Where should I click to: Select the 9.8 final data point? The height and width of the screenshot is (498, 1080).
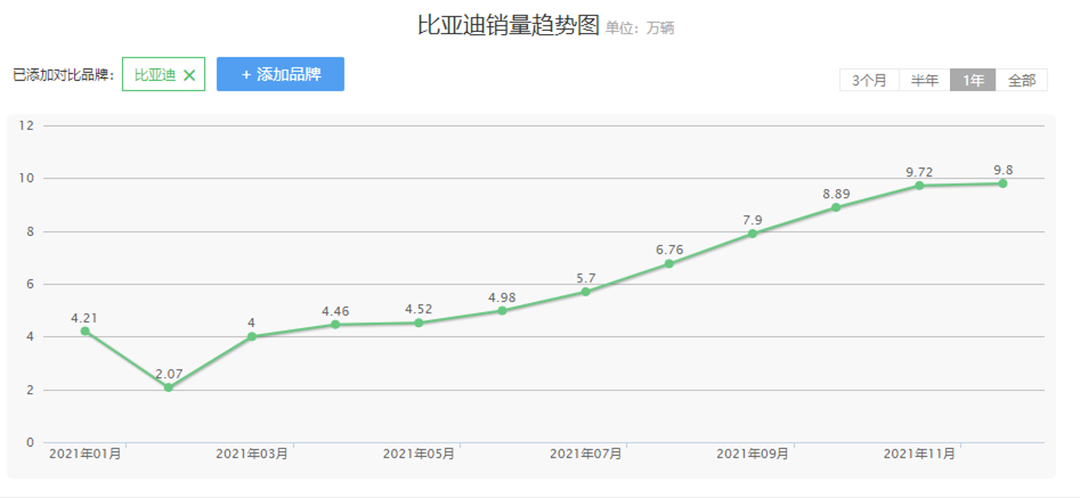[1002, 184]
